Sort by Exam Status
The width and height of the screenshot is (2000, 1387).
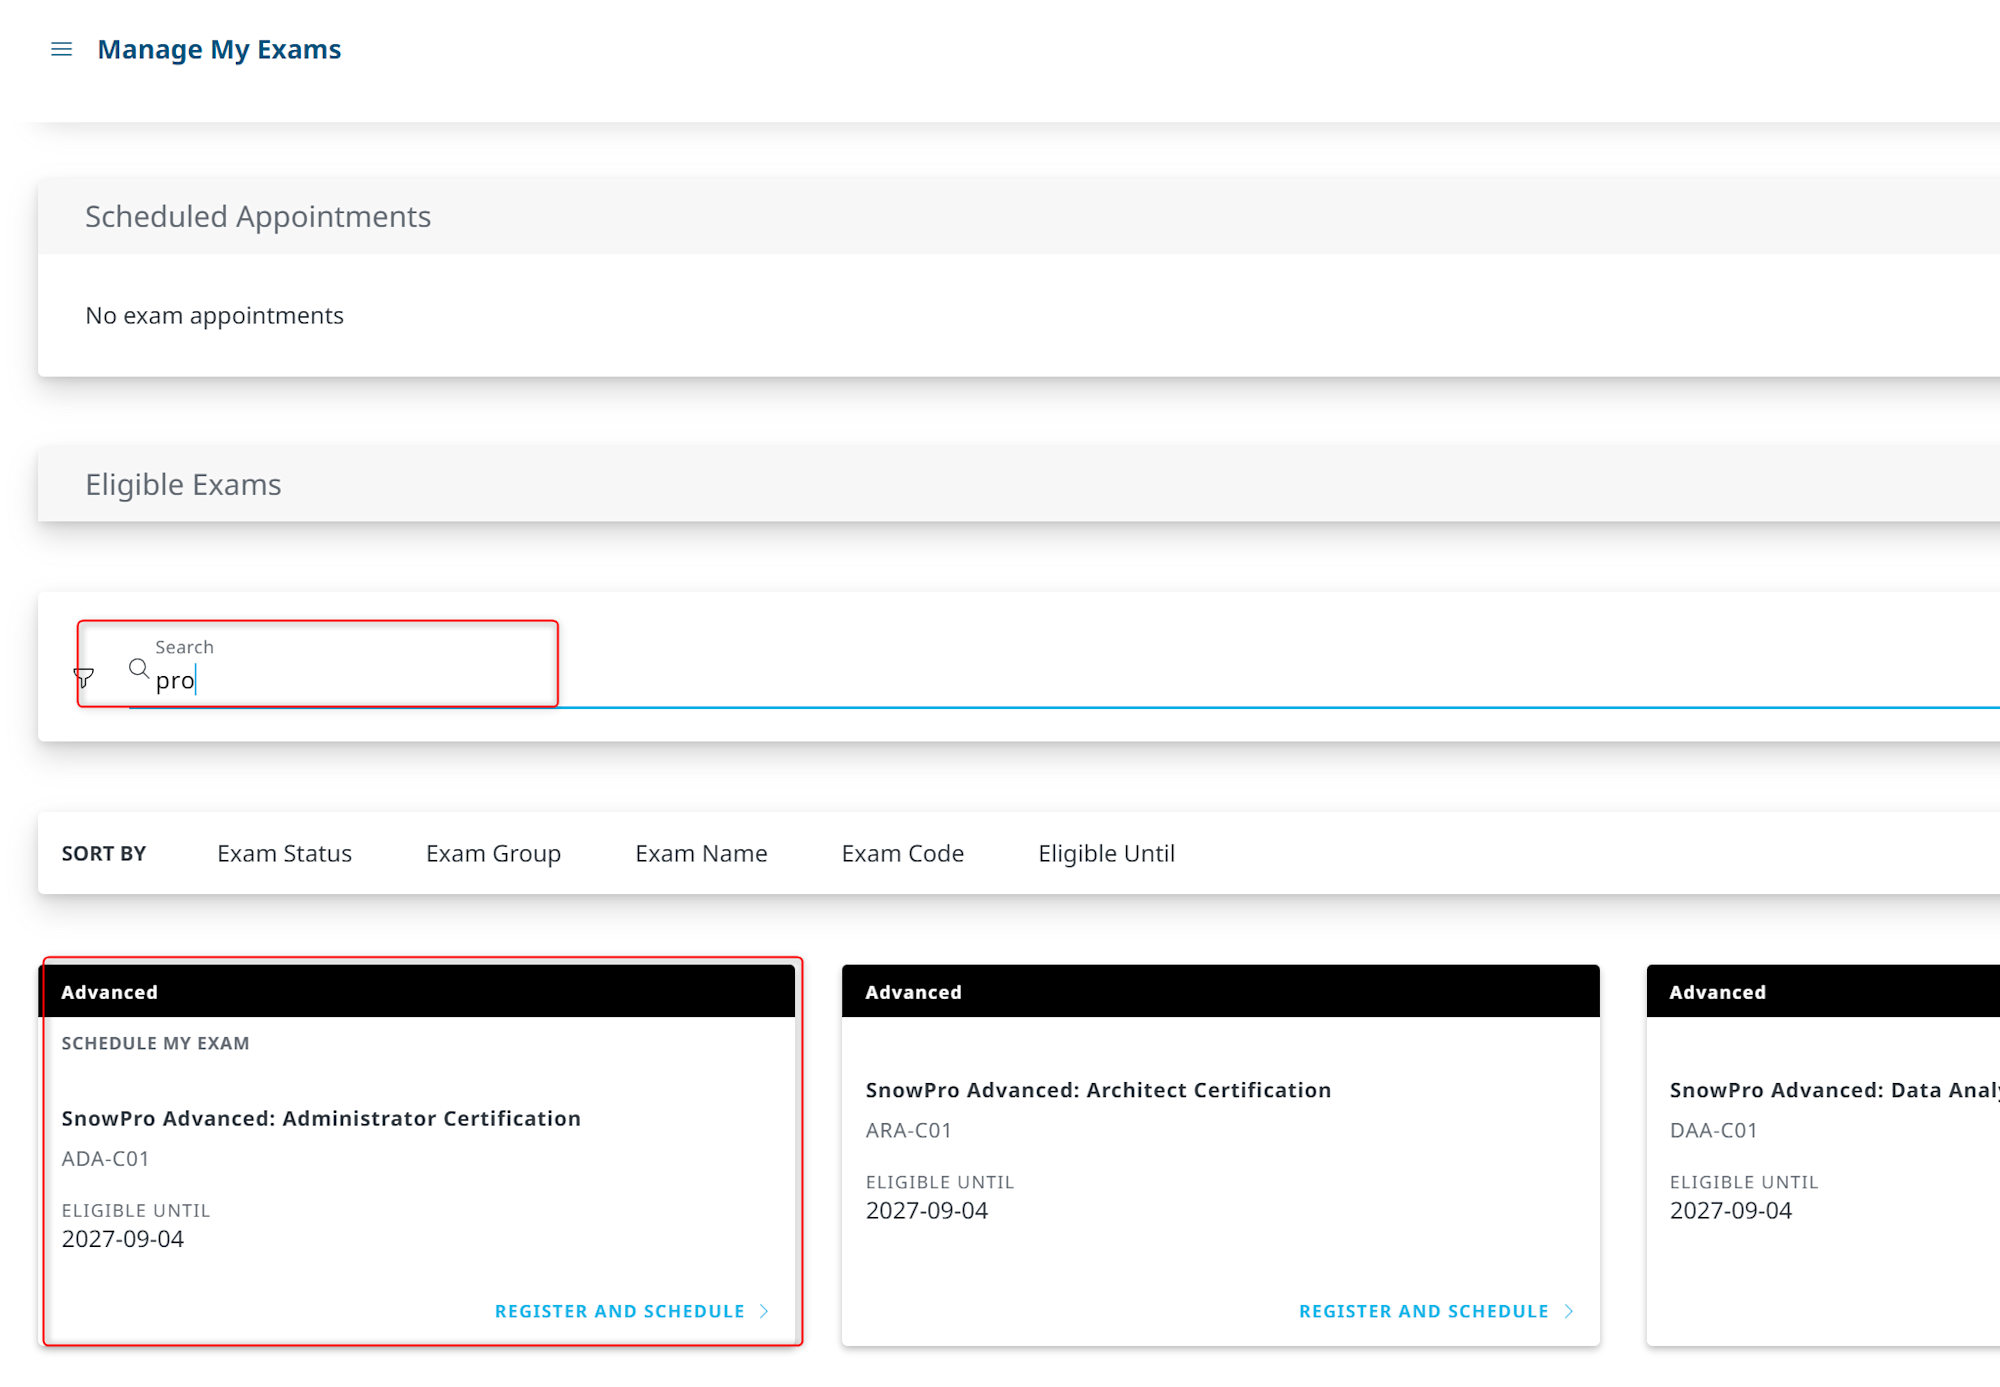284,854
